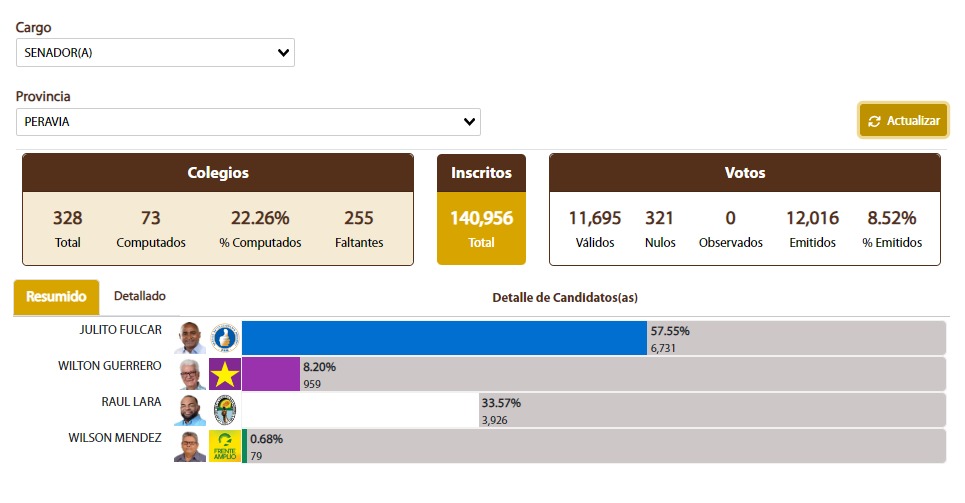The height and width of the screenshot is (503, 965).
Task: Click Wilton Guerrero's purple vote bar
Action: [x=271, y=374]
